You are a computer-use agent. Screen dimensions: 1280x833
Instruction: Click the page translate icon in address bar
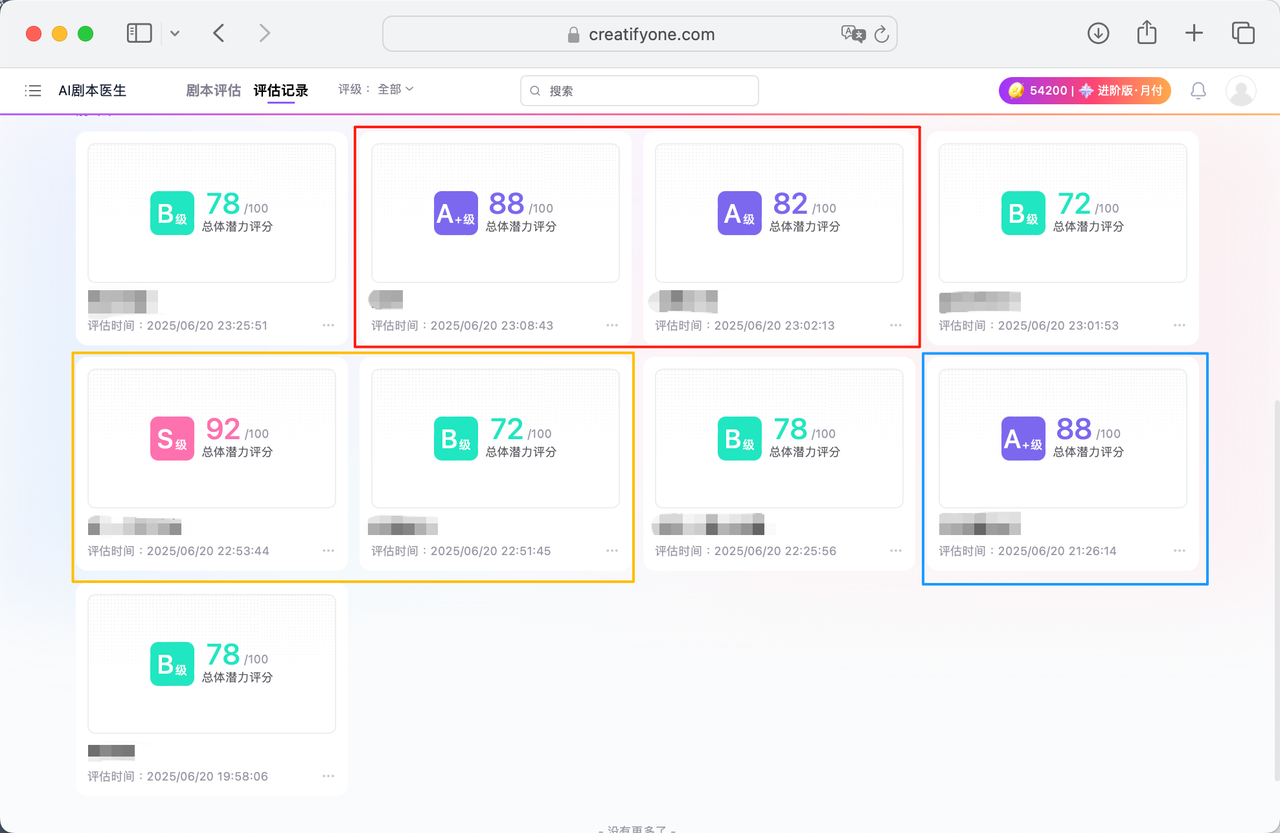point(853,34)
